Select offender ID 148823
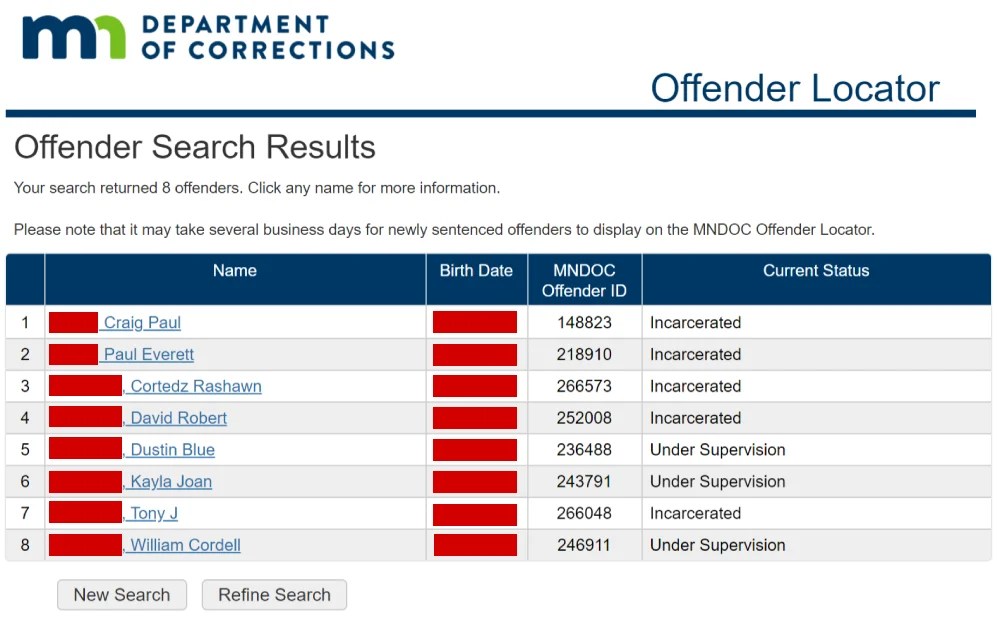Image resolution: width=1000 pixels, height=625 pixels. (x=584, y=323)
